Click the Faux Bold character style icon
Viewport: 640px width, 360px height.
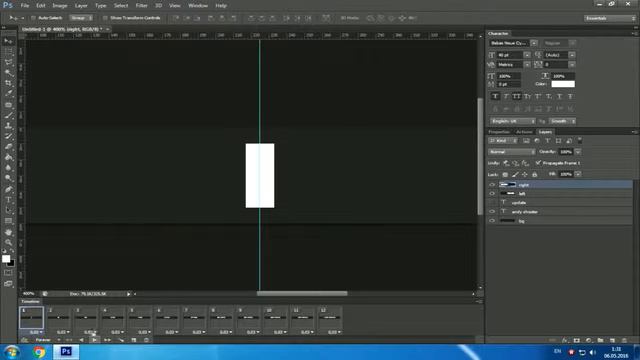[x=495, y=96]
